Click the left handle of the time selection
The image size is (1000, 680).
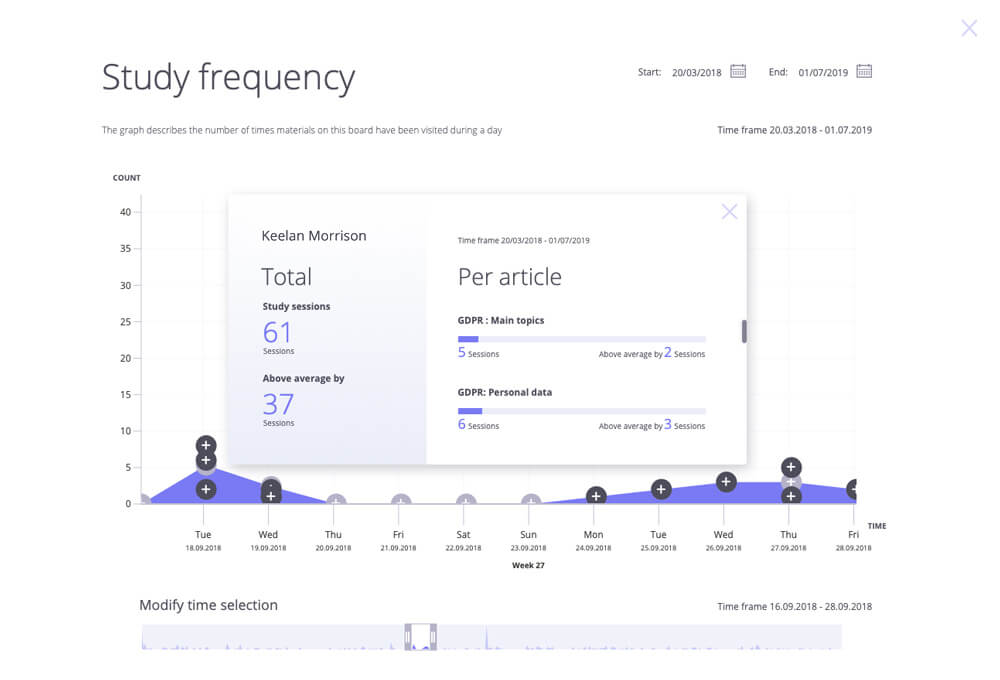[x=408, y=637]
